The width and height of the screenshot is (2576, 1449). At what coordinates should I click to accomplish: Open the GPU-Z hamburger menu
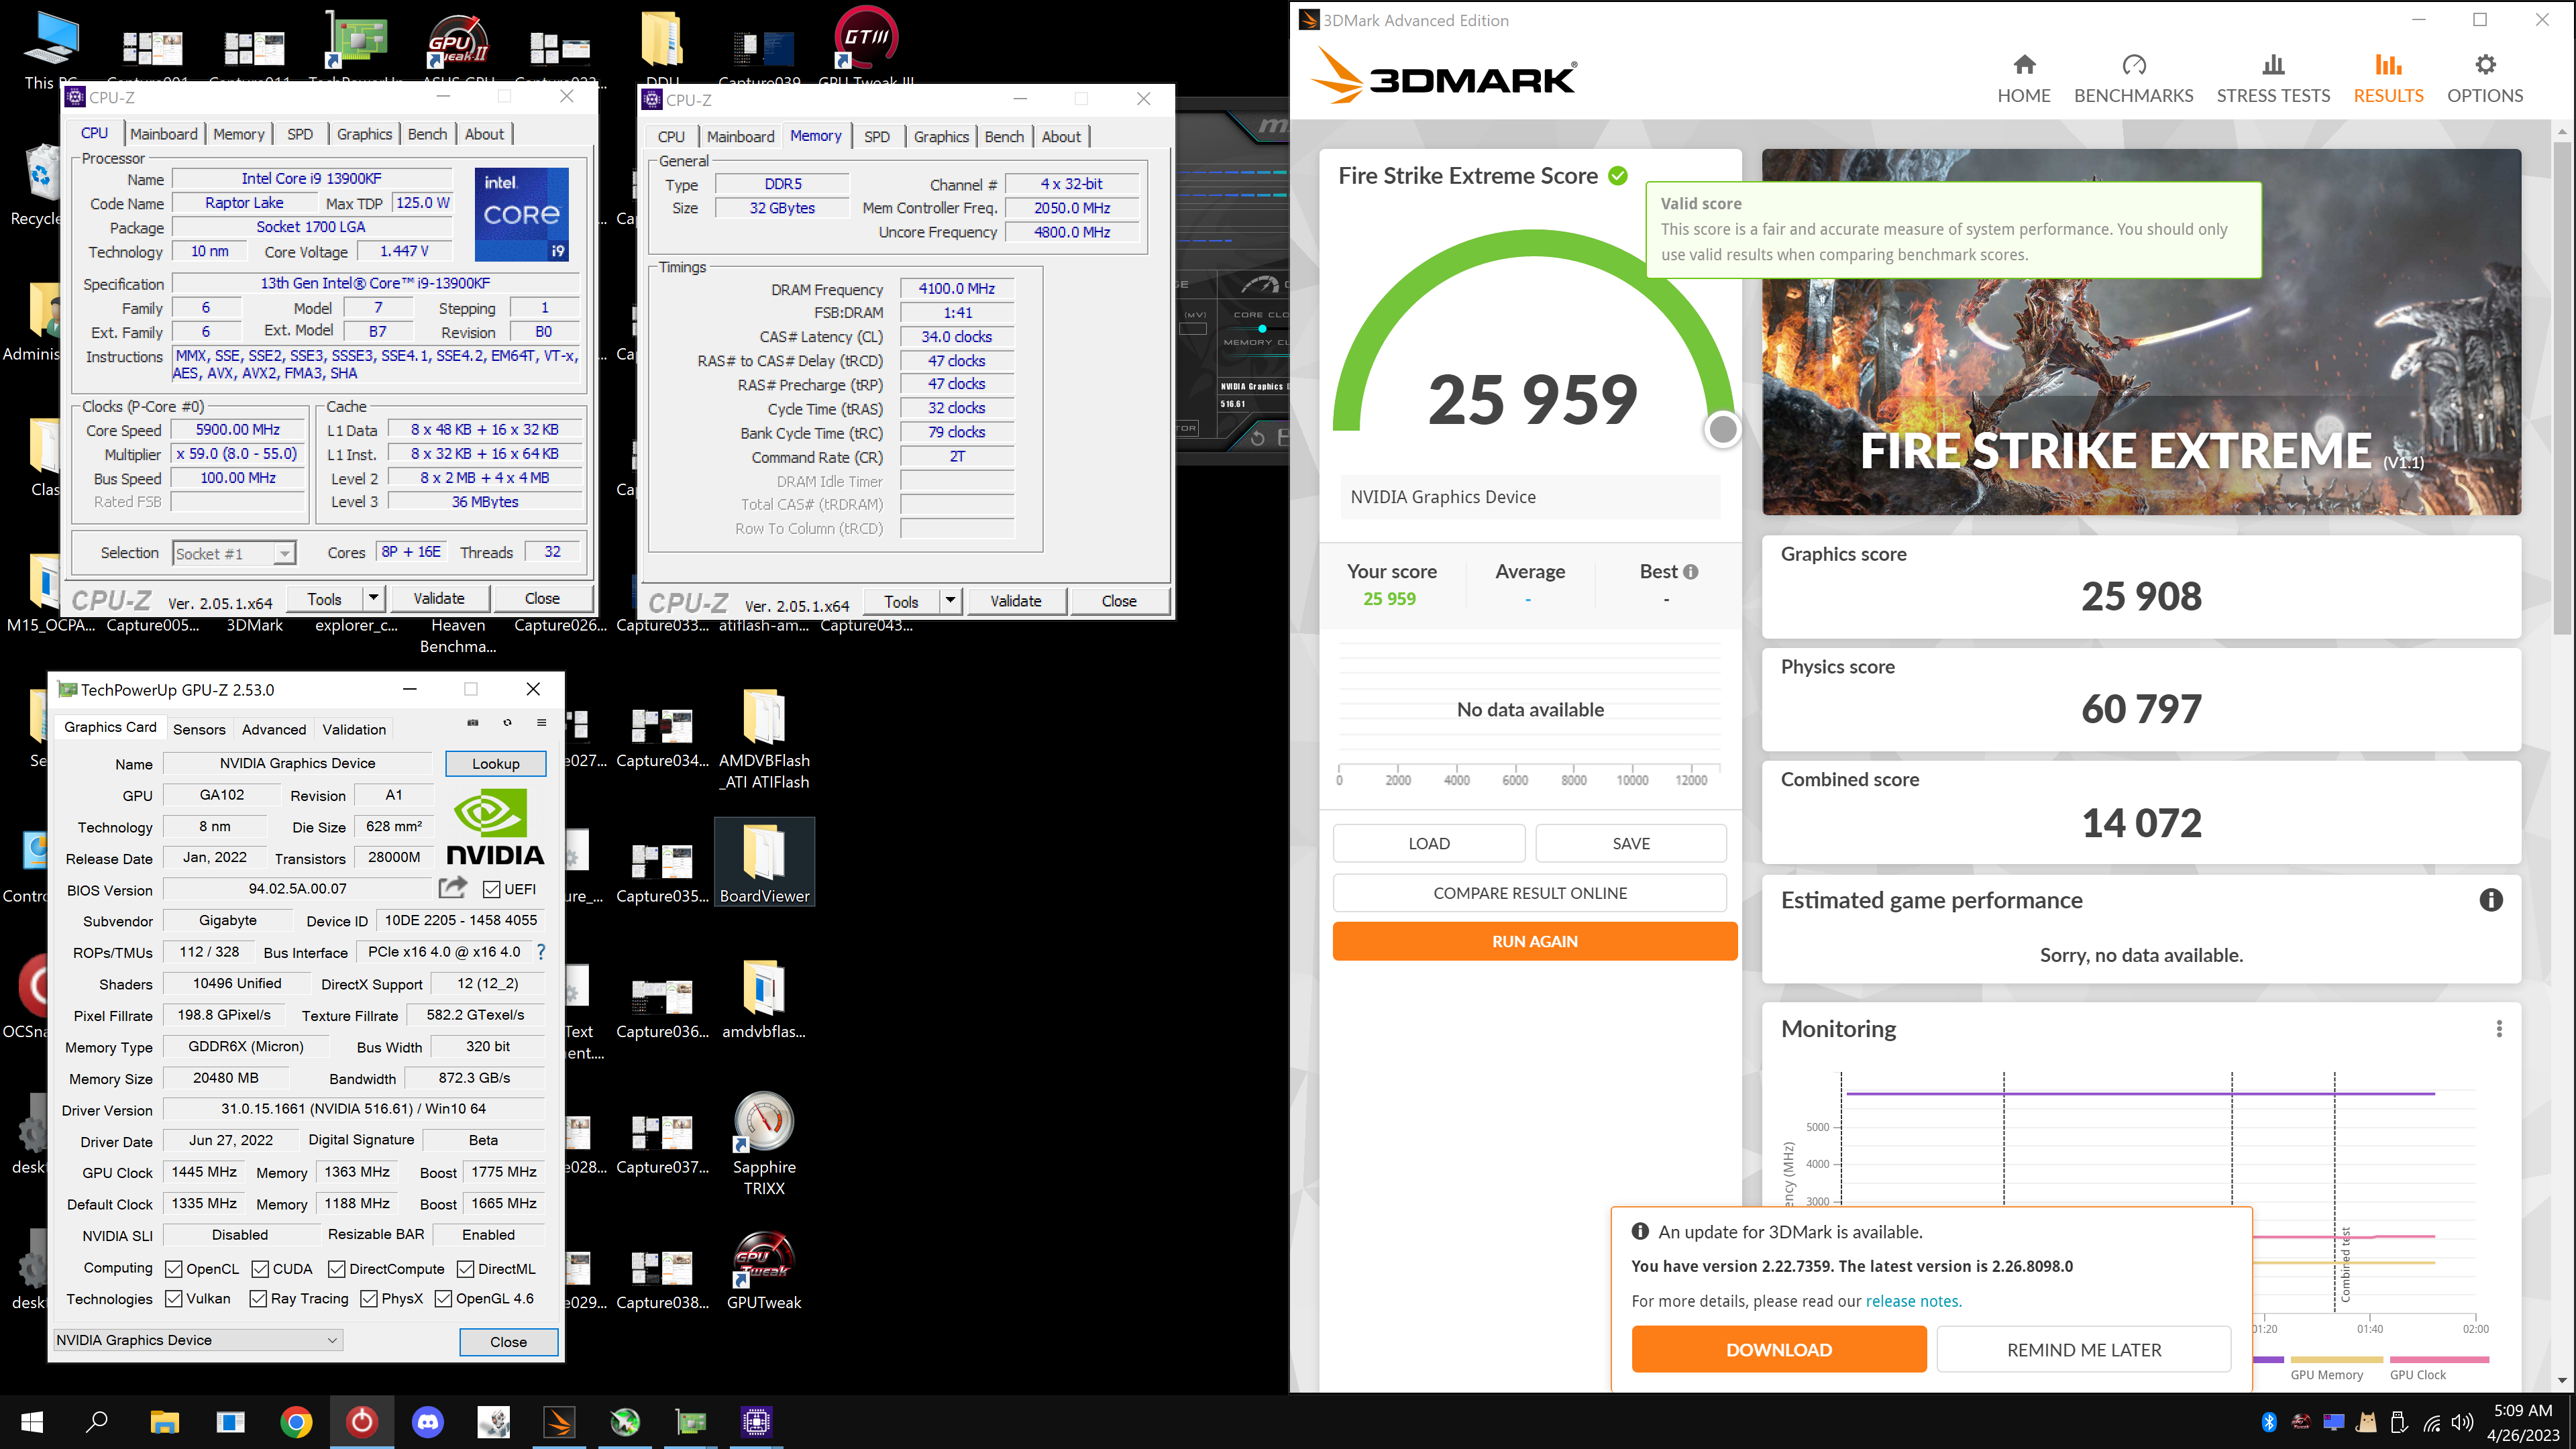pyautogui.click(x=541, y=722)
